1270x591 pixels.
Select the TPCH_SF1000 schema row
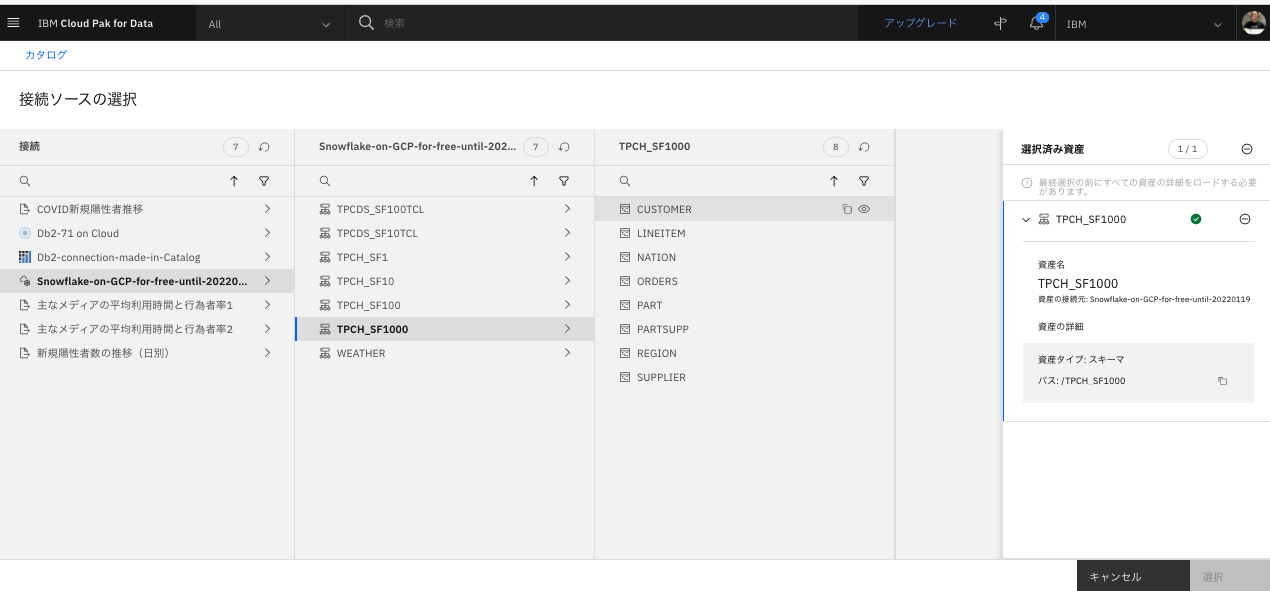click(445, 329)
